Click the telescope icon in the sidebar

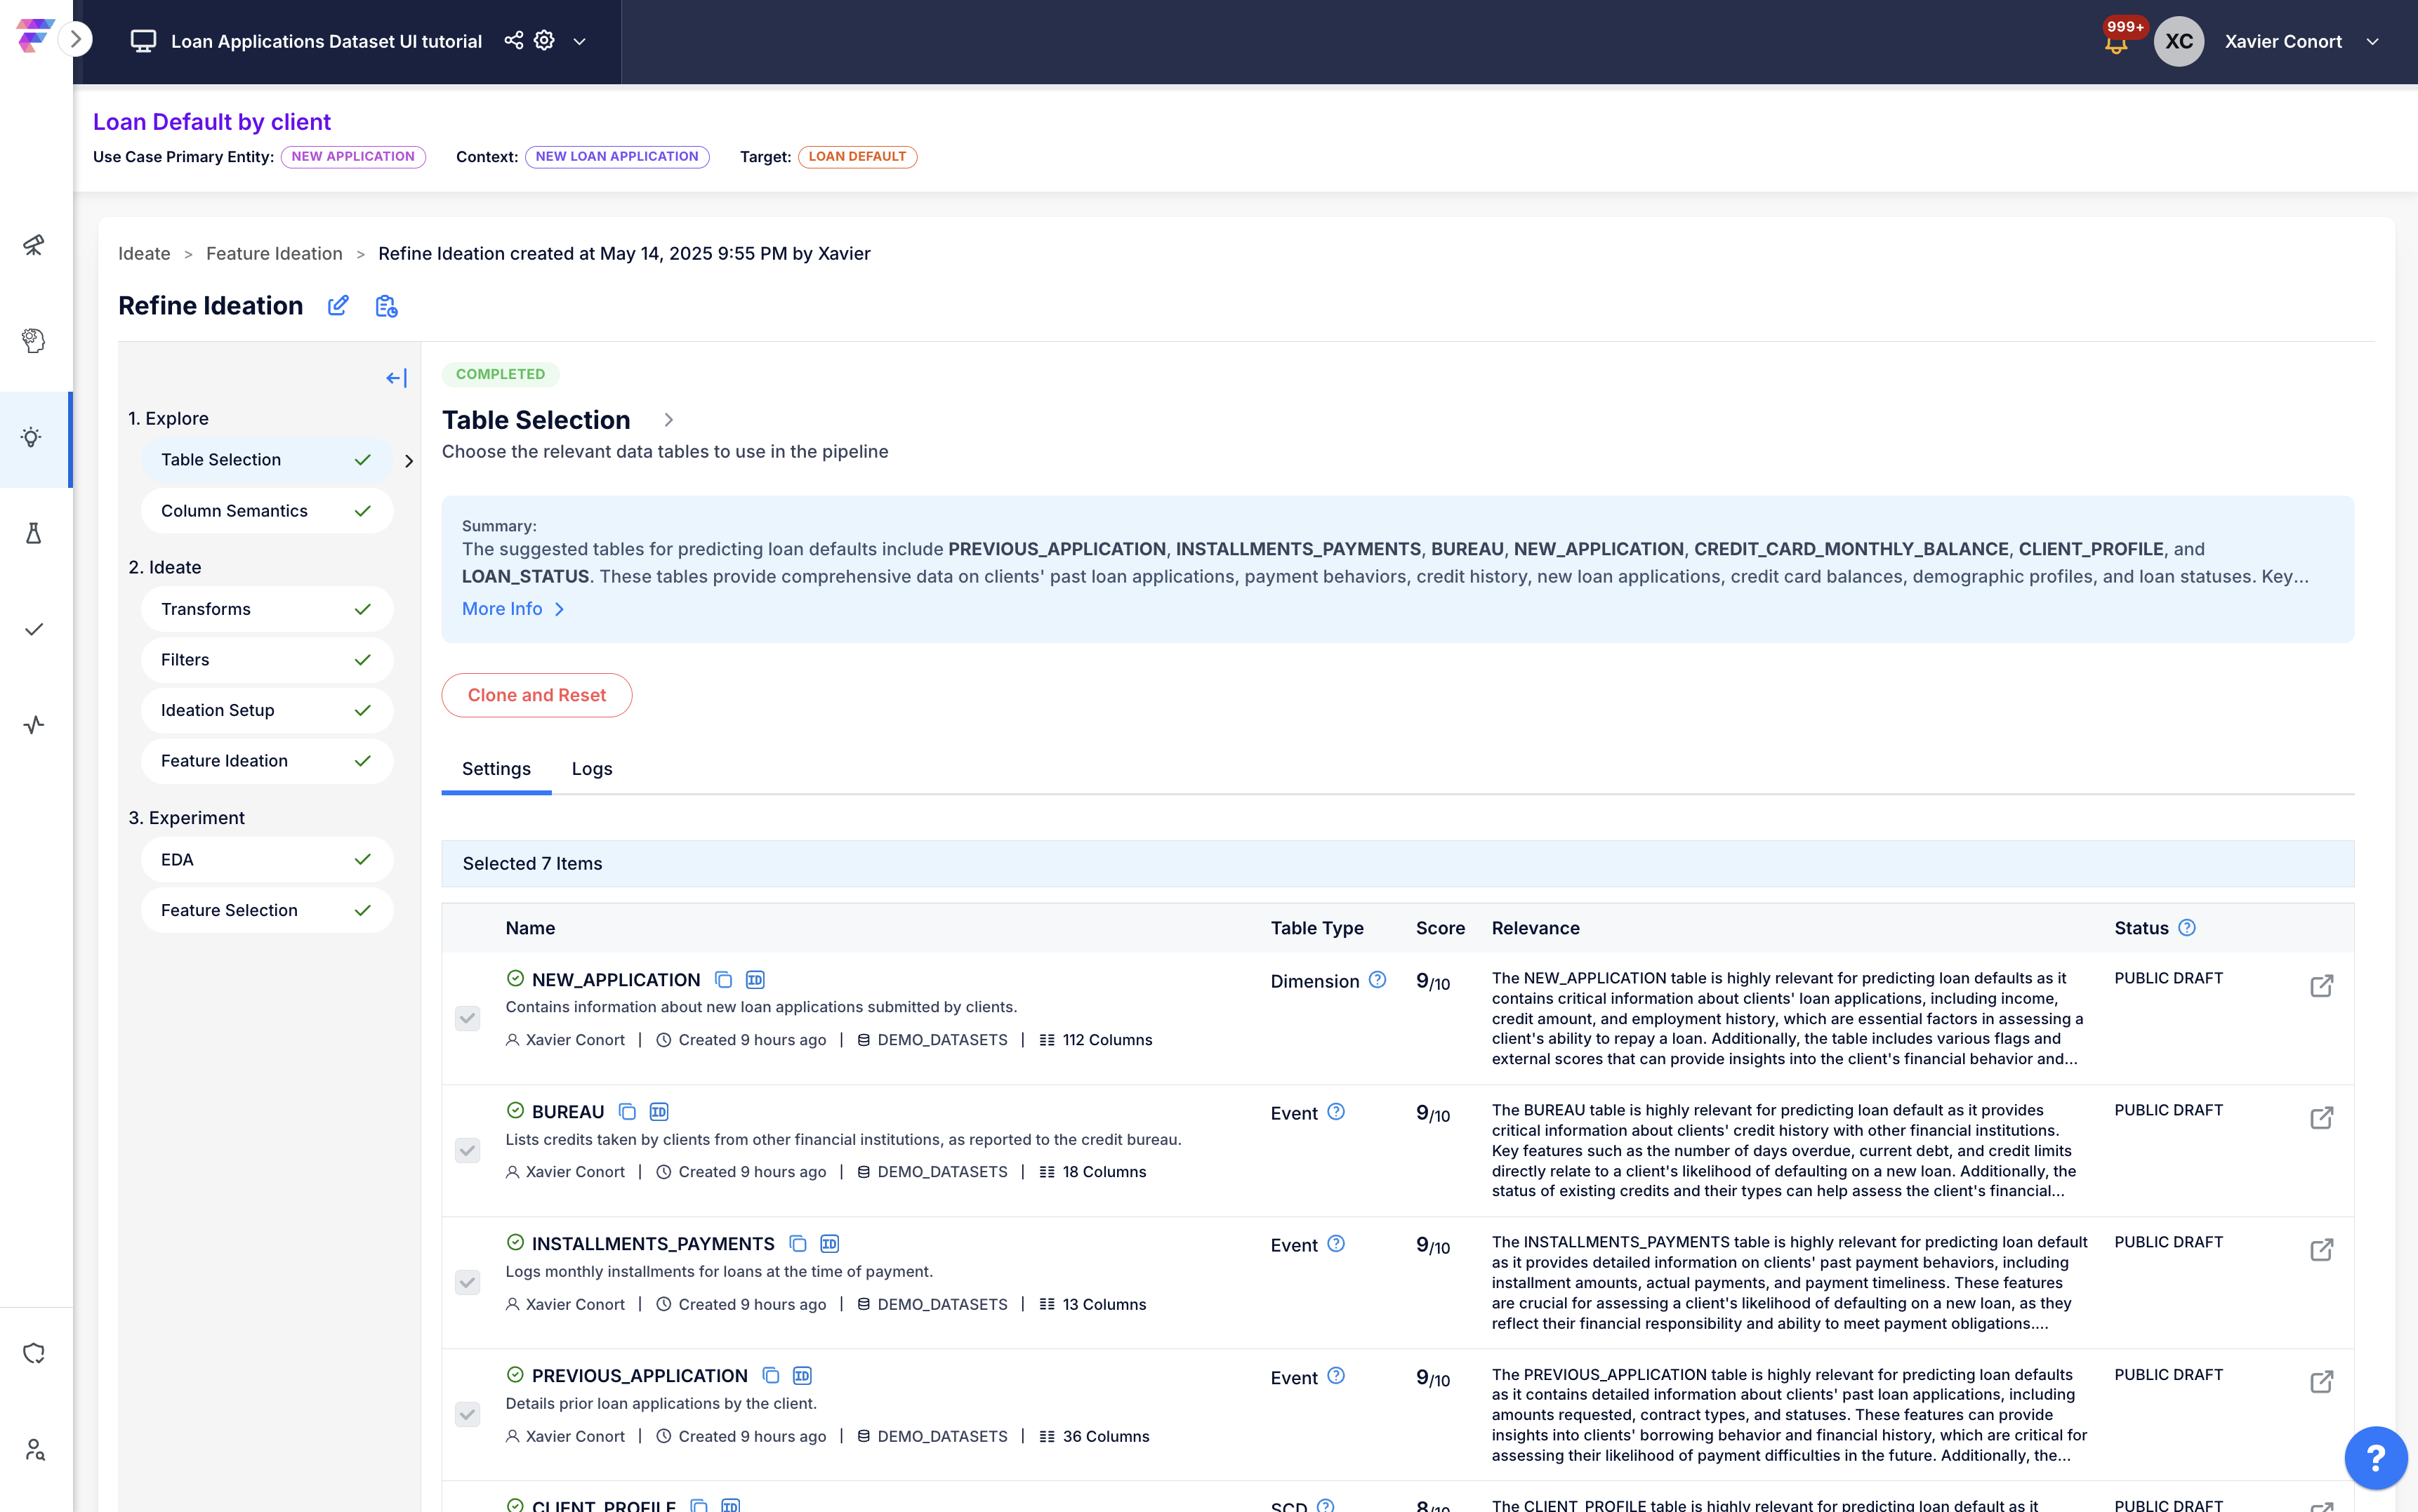click(34, 245)
